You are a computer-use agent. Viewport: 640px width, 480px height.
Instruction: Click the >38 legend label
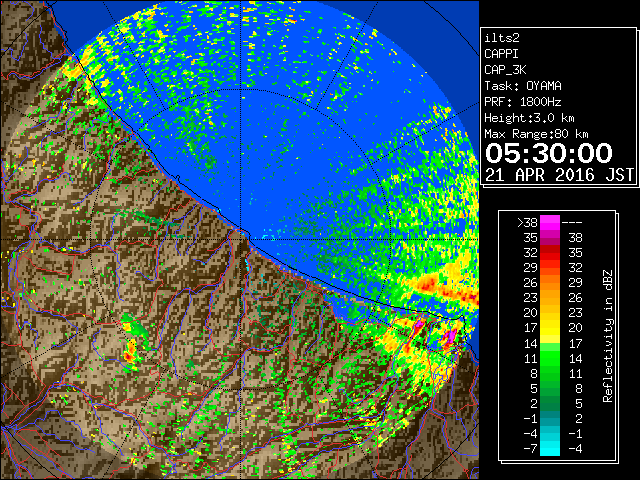coord(527,223)
